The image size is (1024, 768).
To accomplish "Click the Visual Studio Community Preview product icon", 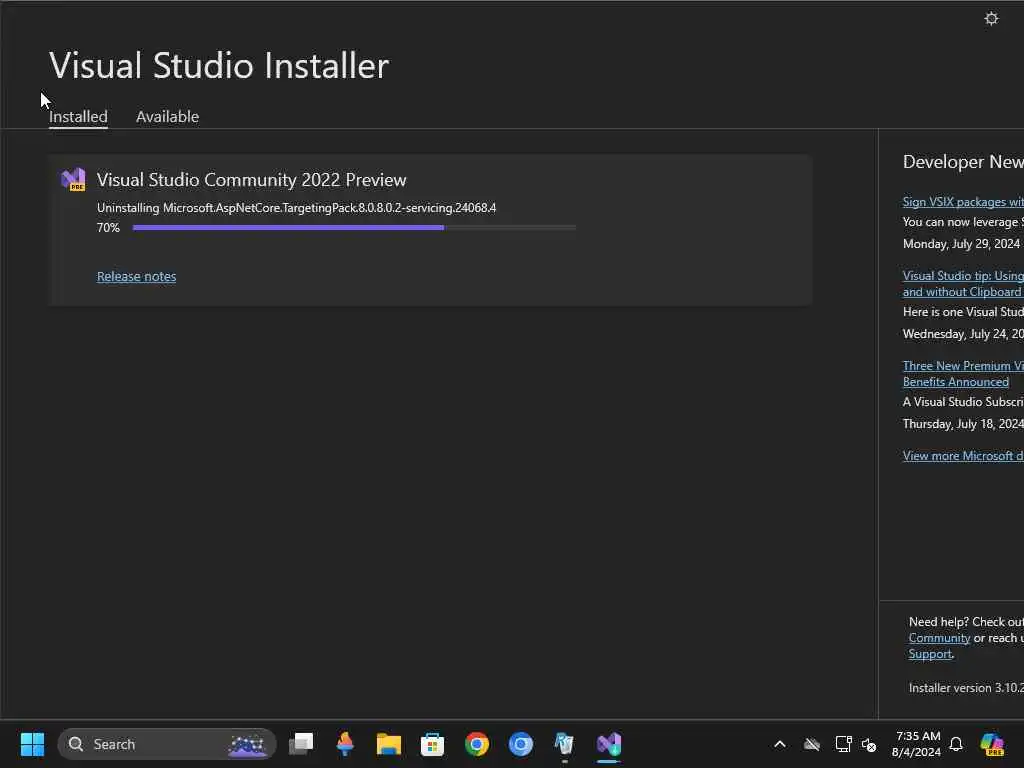I will pos(73,179).
